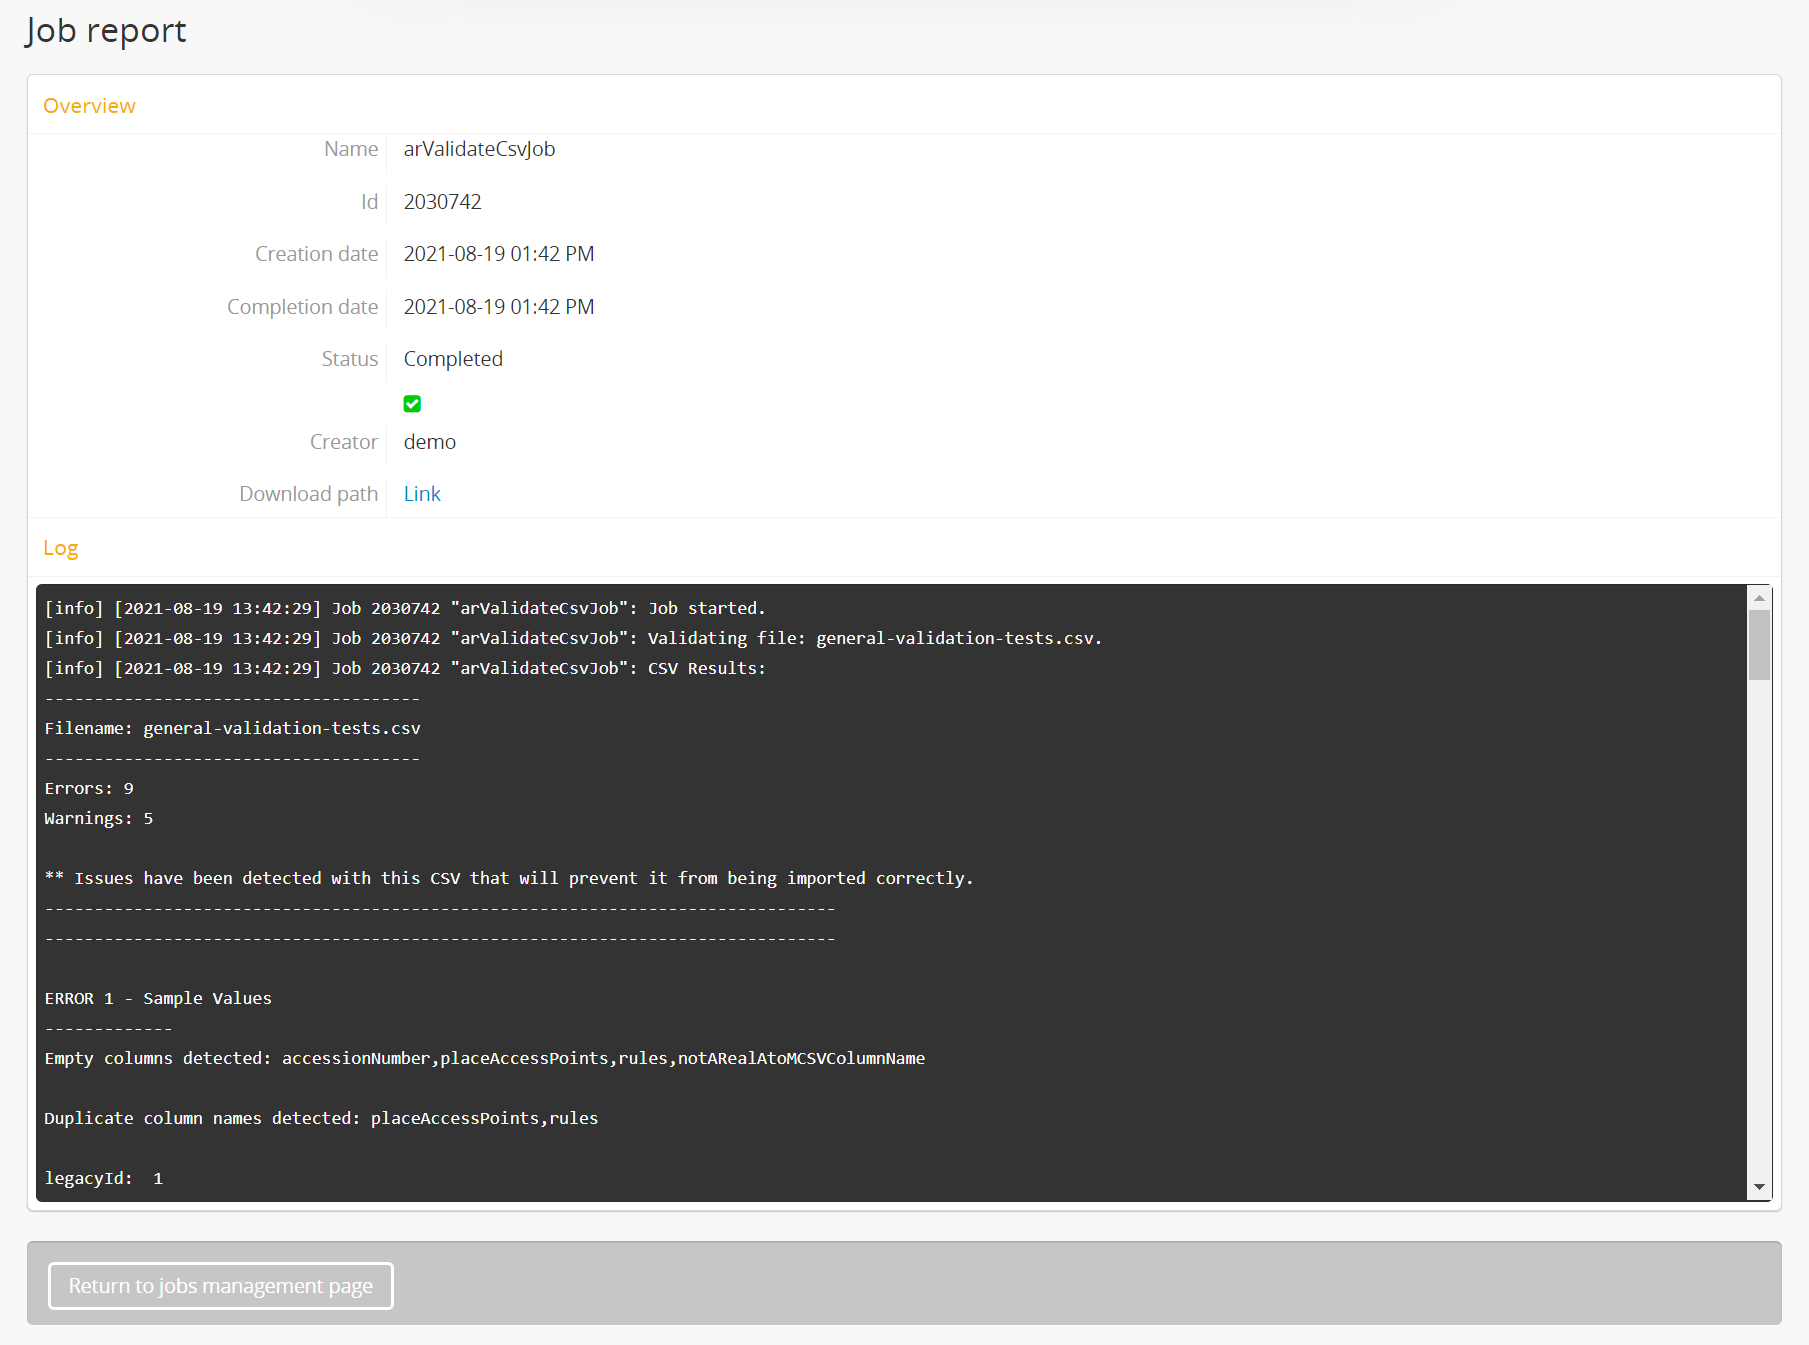Select the job Id 2030742

click(x=443, y=202)
